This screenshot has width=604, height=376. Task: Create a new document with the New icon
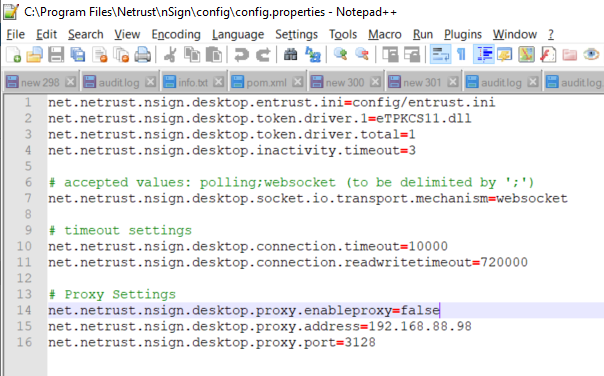(x=13, y=54)
